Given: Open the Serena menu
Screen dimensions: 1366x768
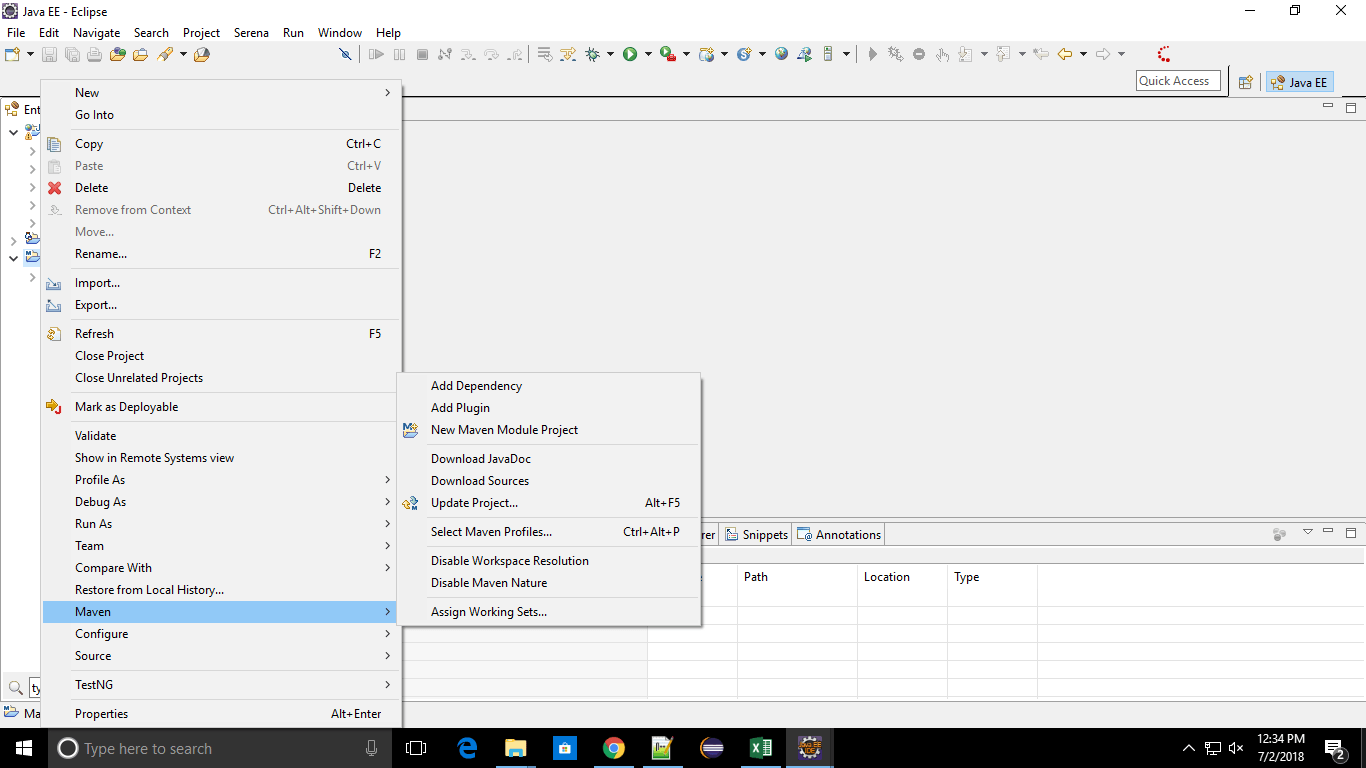Looking at the screenshot, I should (x=251, y=33).
